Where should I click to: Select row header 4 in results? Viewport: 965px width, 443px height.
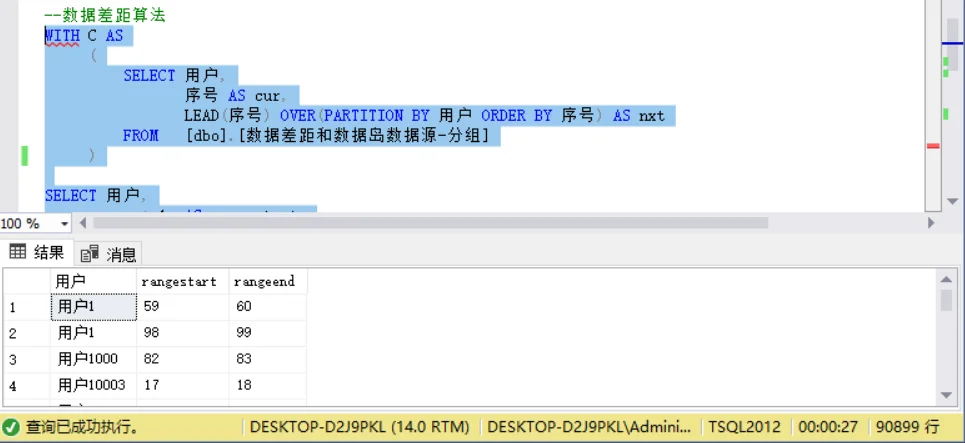(26, 386)
